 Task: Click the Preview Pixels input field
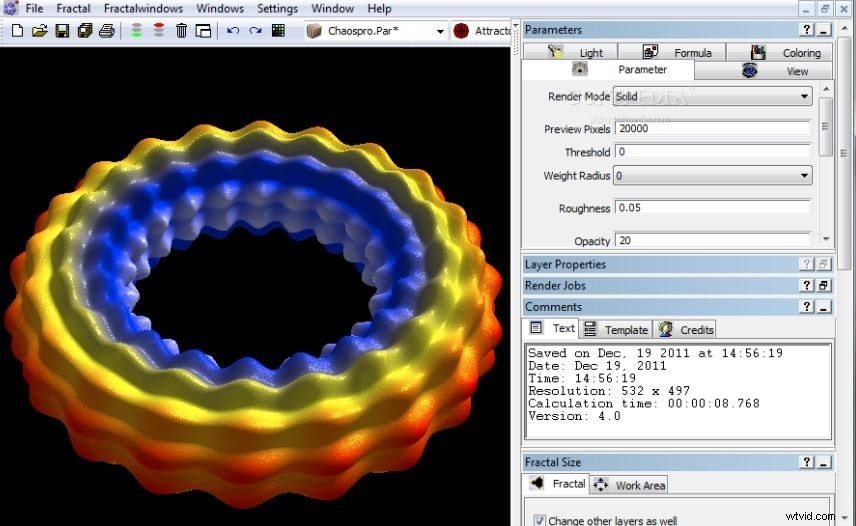[x=712, y=128]
